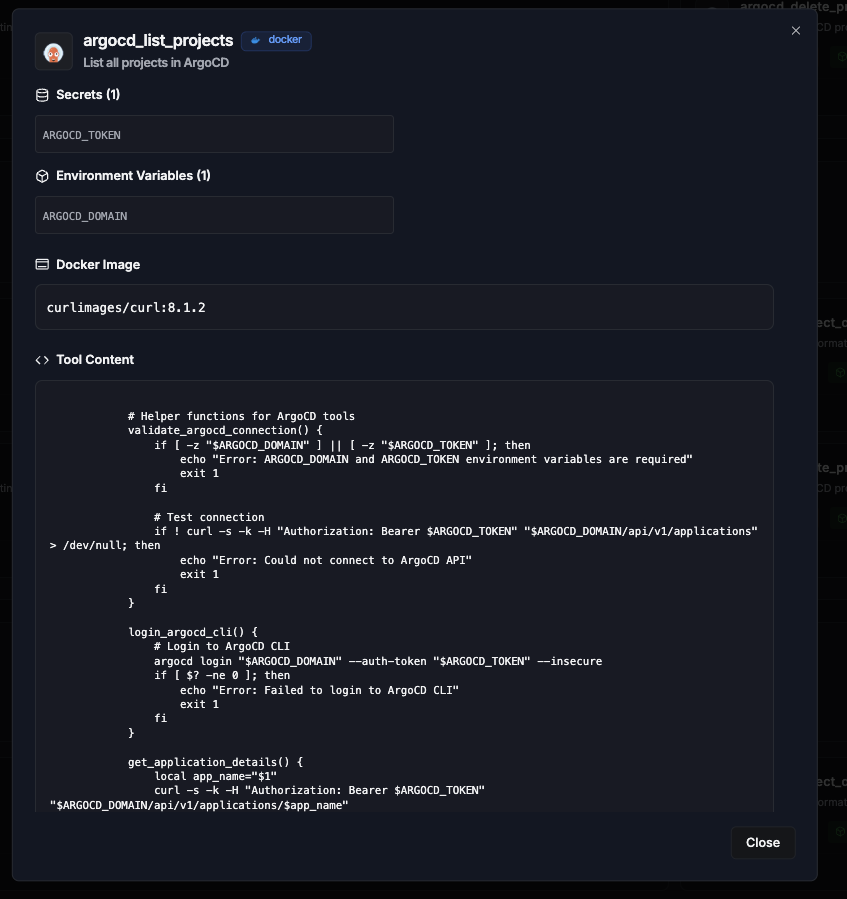
Task: Click the environment variables required error line
Action: (436, 459)
